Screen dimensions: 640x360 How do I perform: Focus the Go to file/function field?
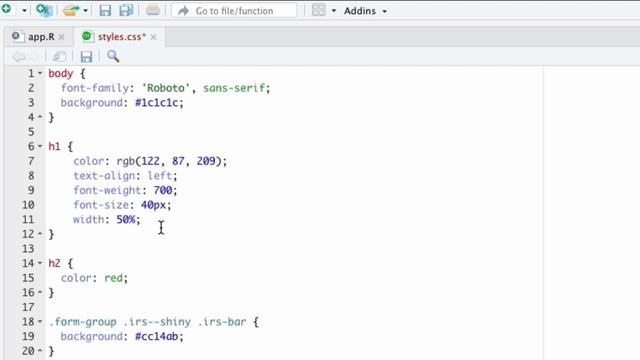point(234,11)
